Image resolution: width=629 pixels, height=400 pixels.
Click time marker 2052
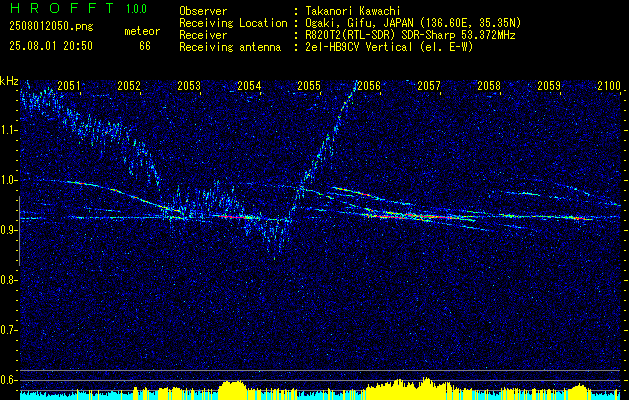coord(129,86)
